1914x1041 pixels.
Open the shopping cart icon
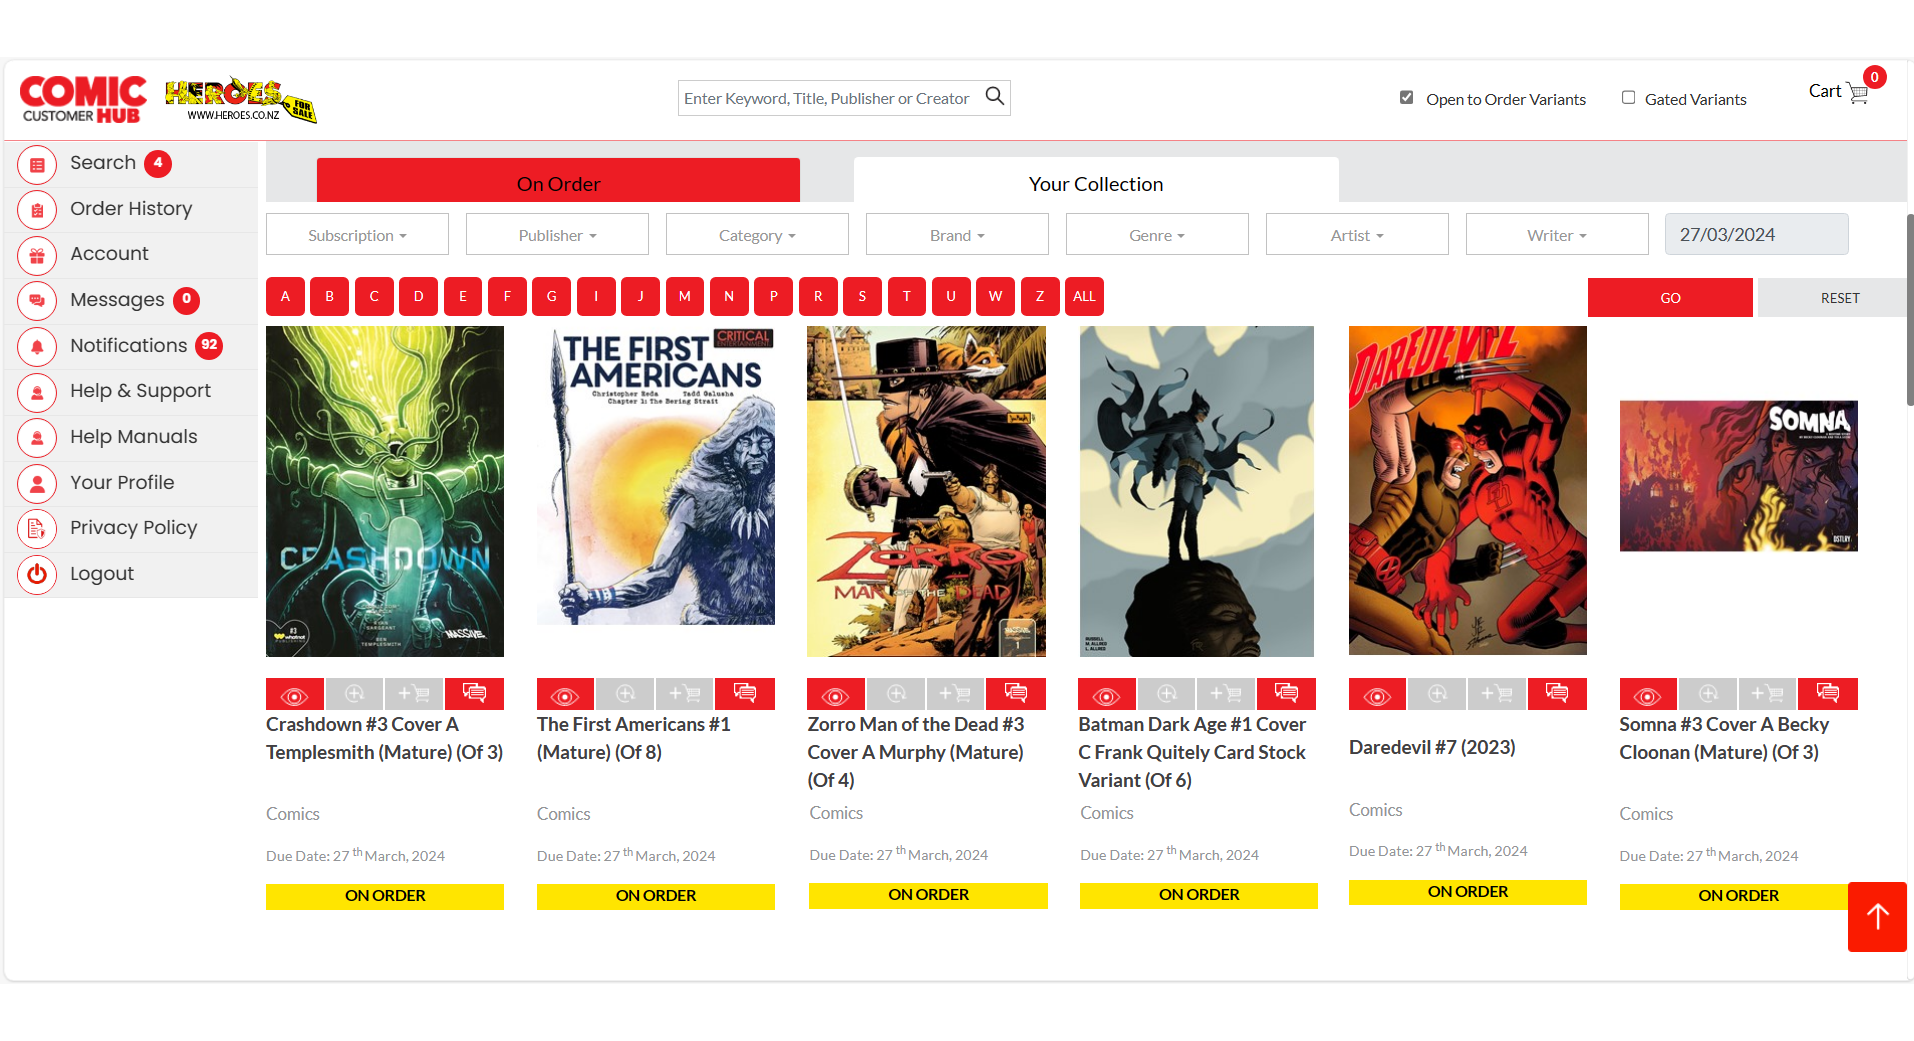point(1858,93)
